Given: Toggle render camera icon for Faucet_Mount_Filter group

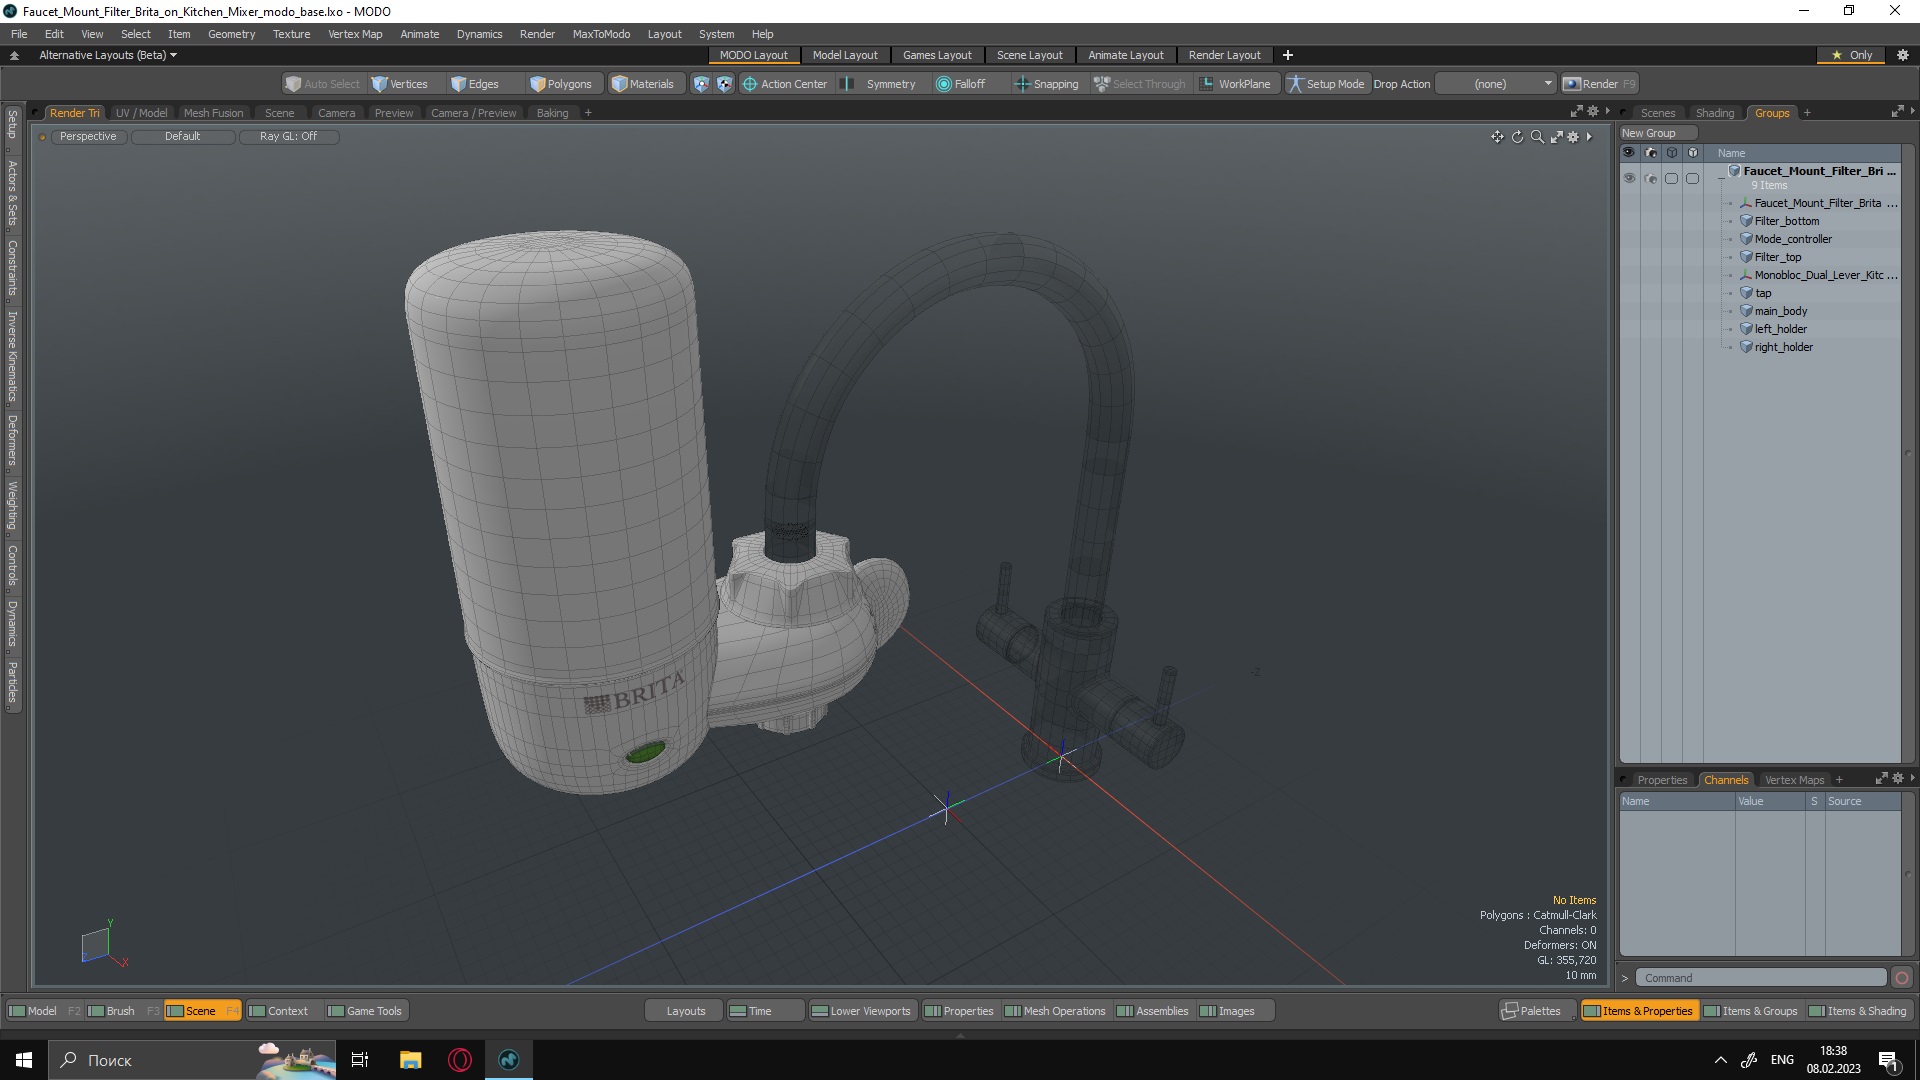Looking at the screenshot, I should (1650, 178).
